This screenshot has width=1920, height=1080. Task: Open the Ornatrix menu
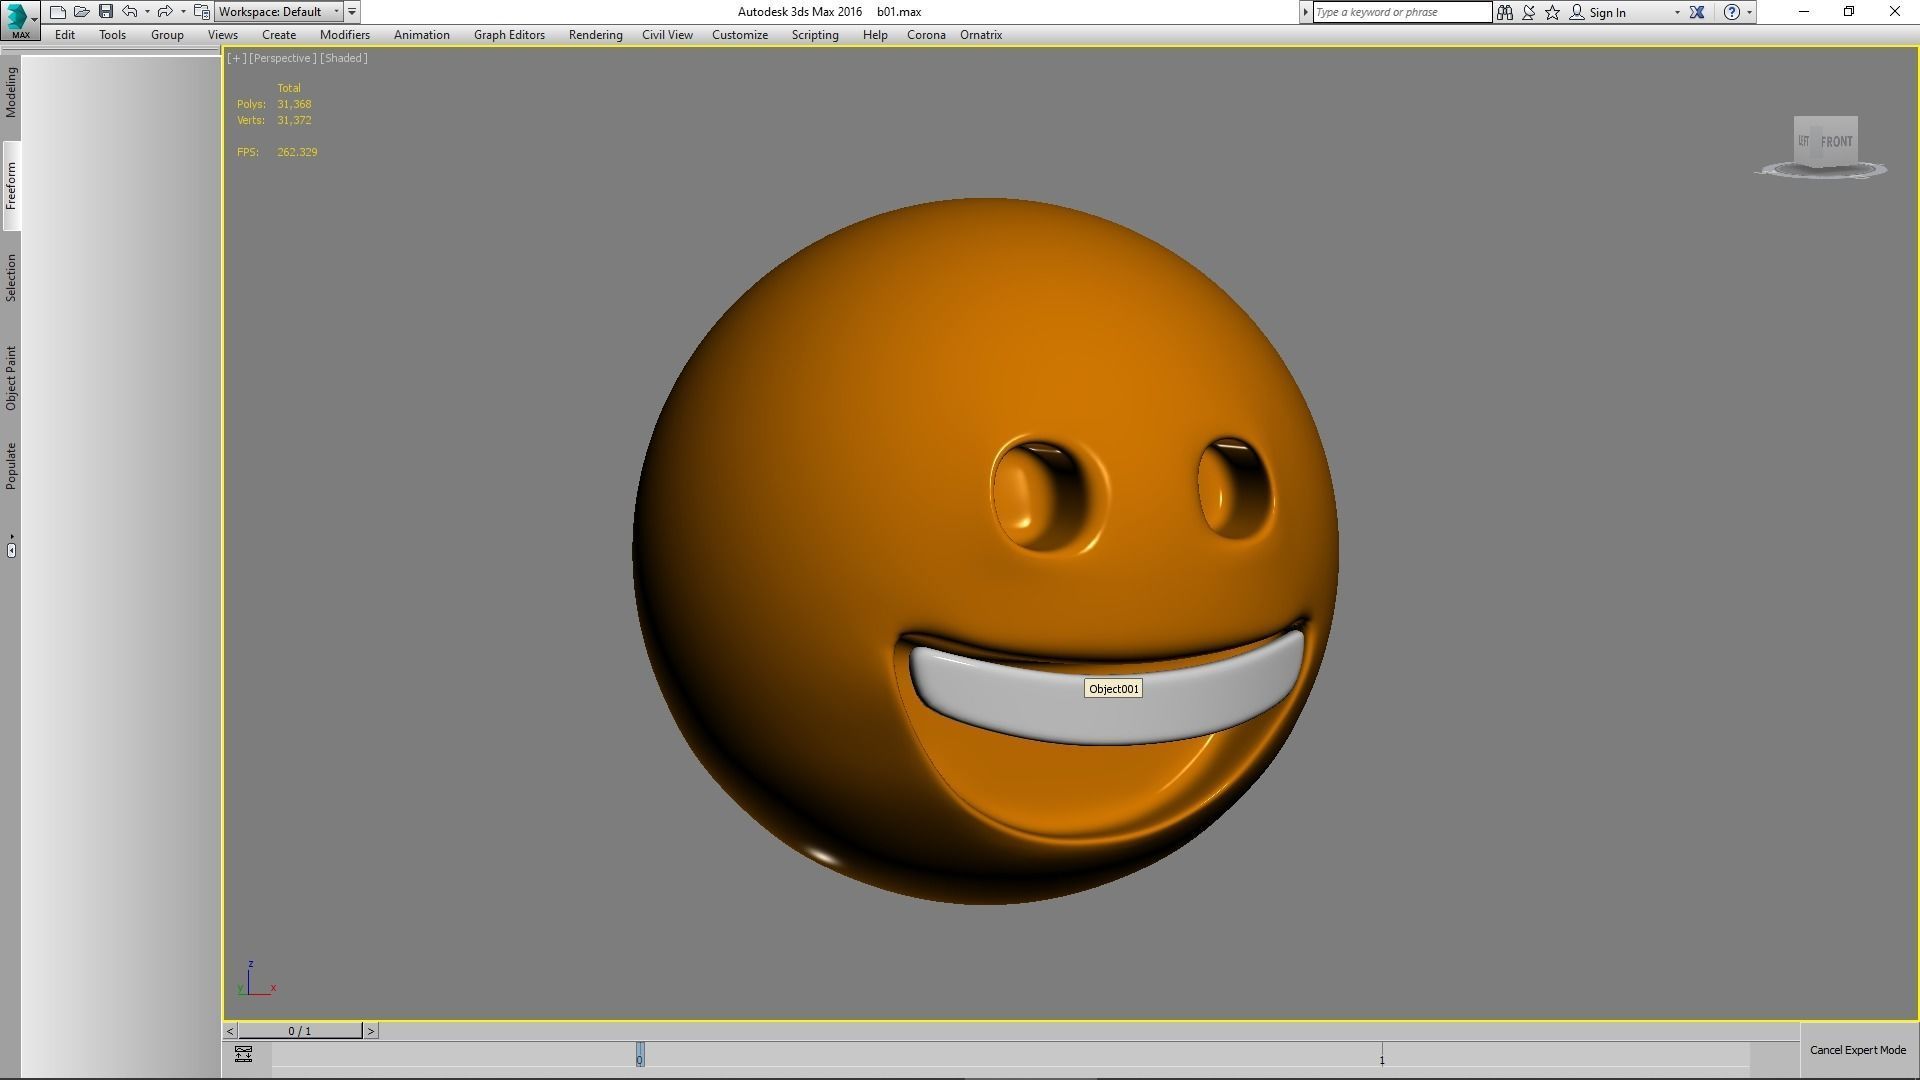(981, 35)
